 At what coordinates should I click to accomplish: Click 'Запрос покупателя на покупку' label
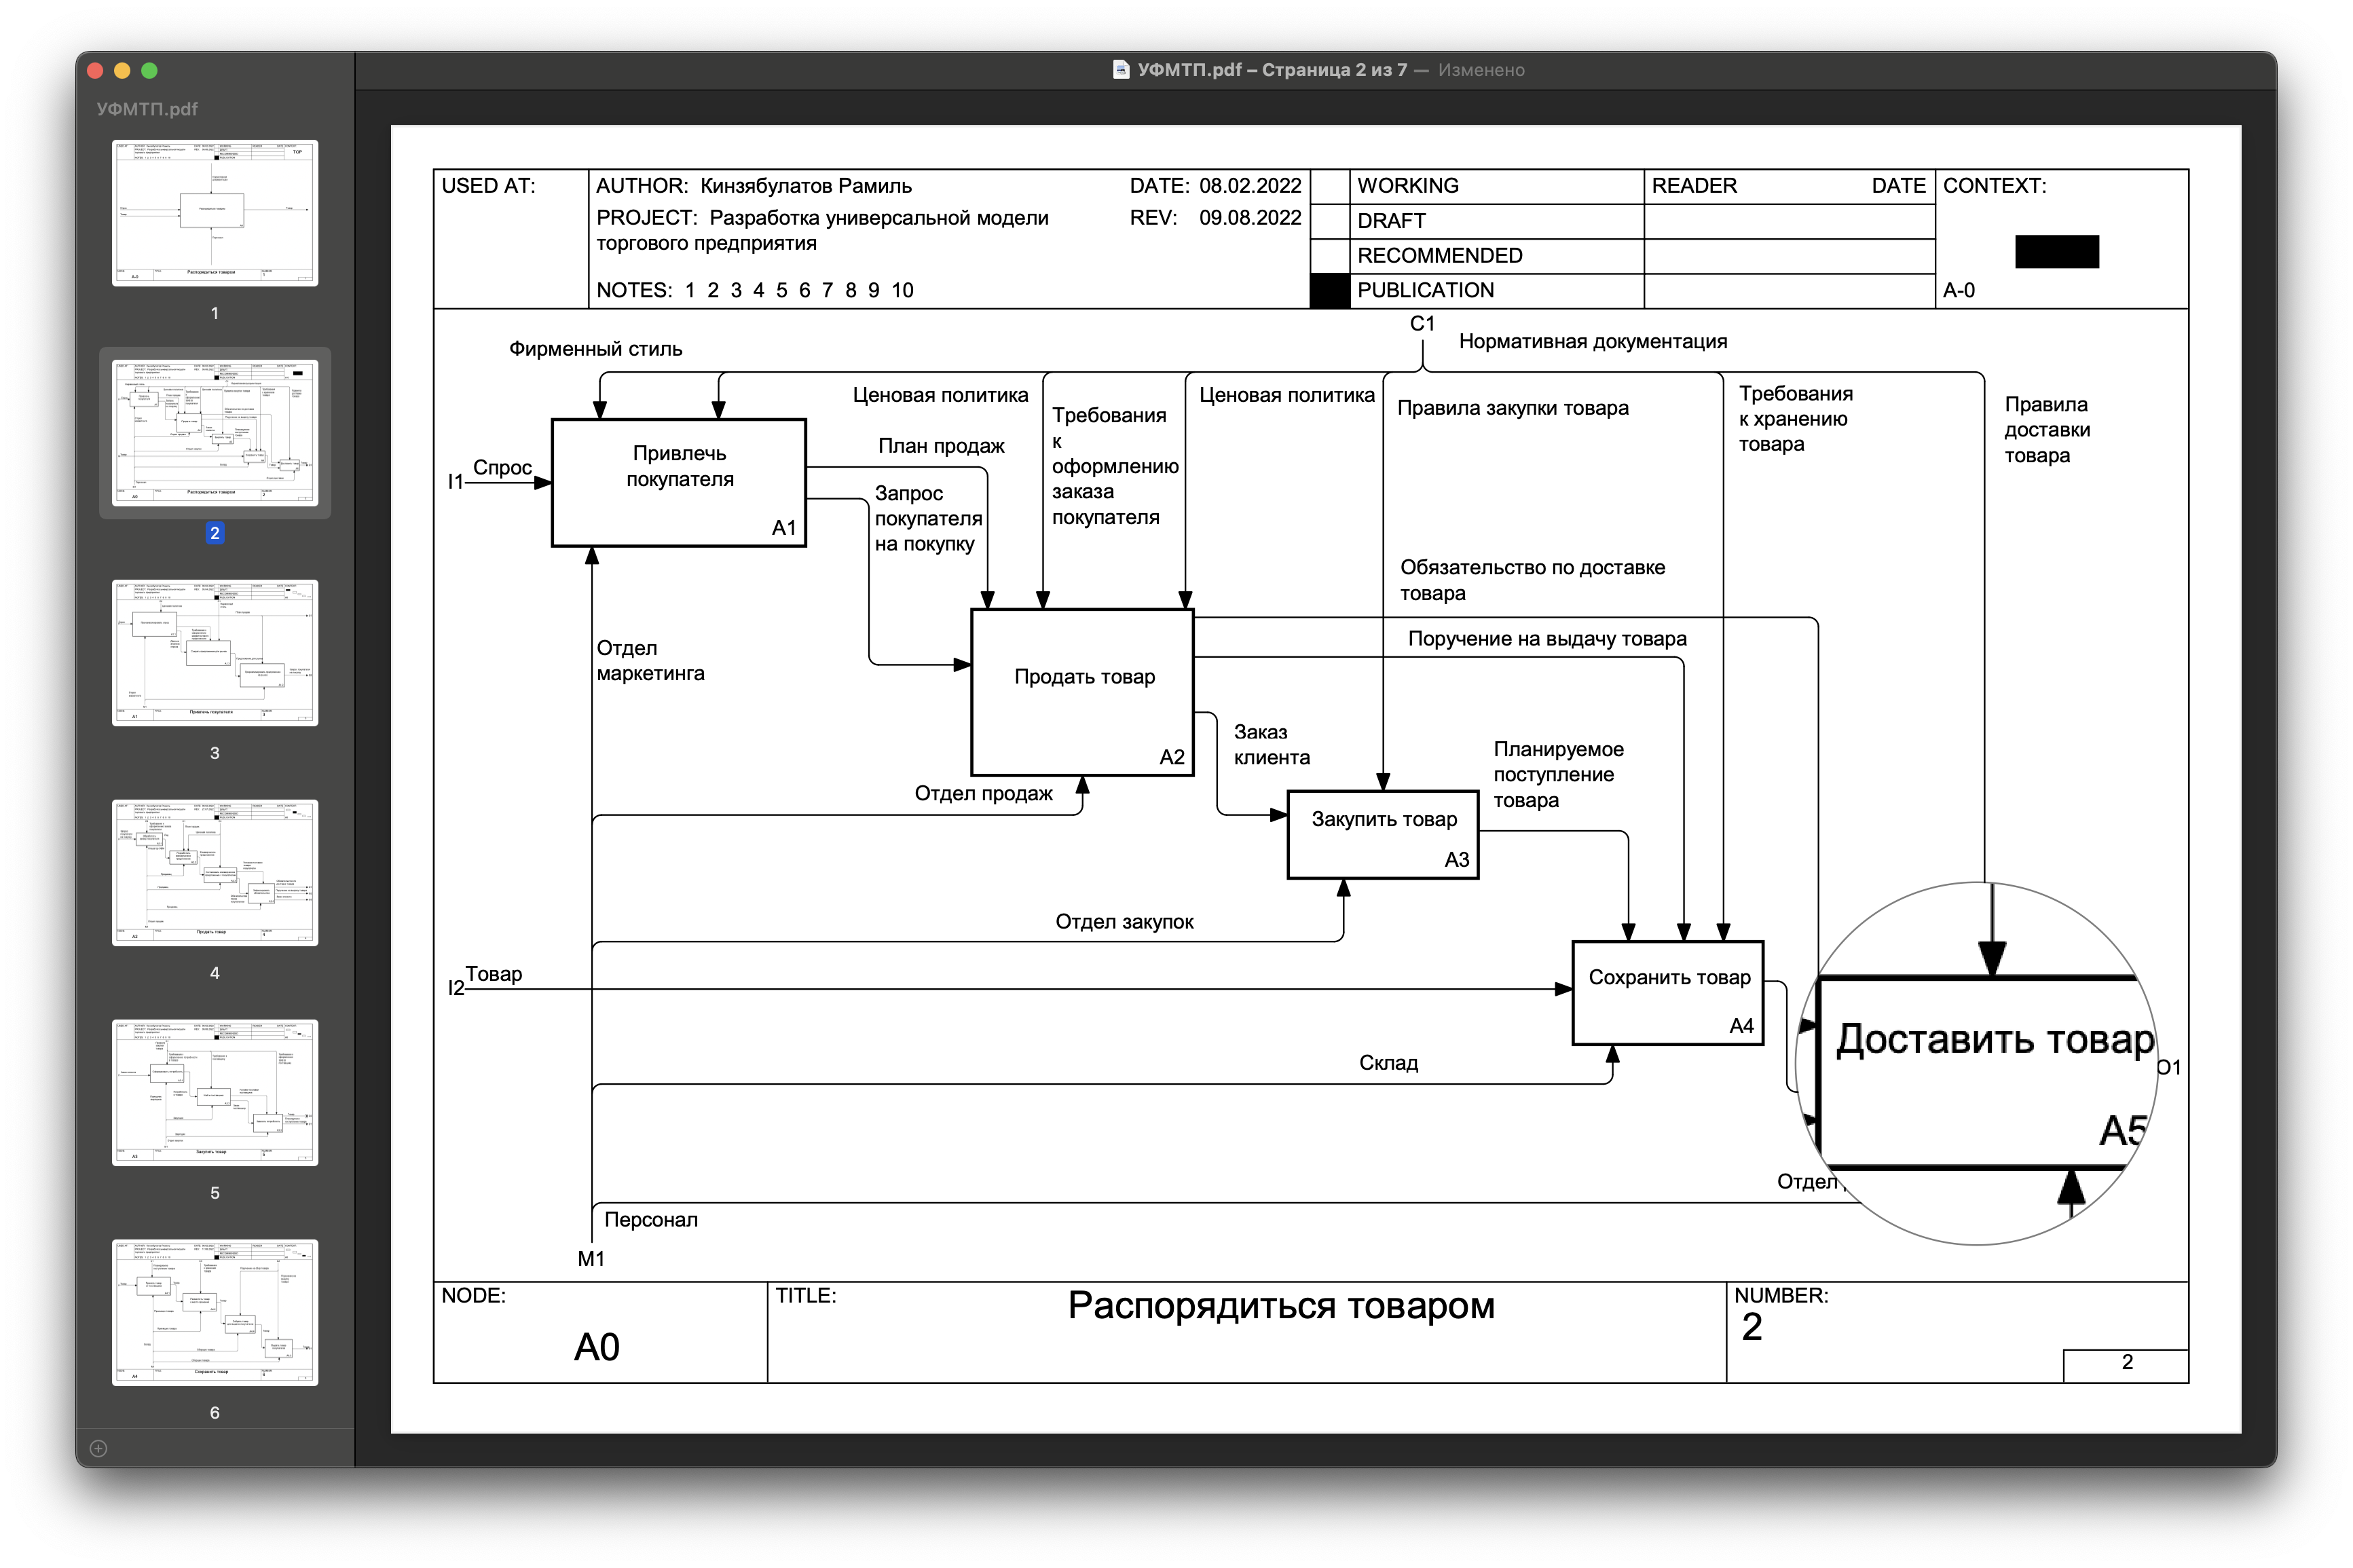click(928, 519)
